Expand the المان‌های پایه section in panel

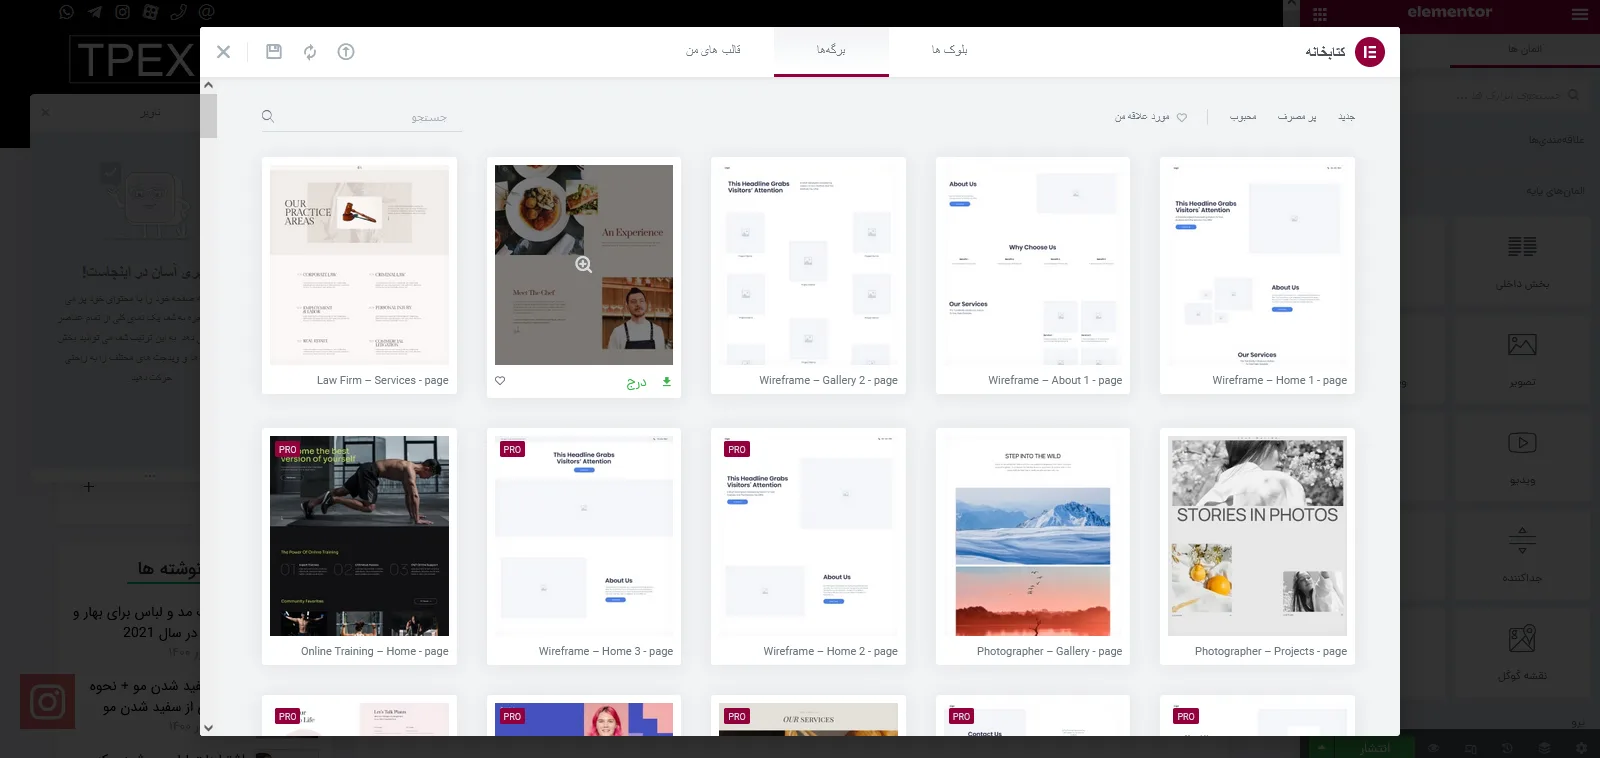[1555, 191]
